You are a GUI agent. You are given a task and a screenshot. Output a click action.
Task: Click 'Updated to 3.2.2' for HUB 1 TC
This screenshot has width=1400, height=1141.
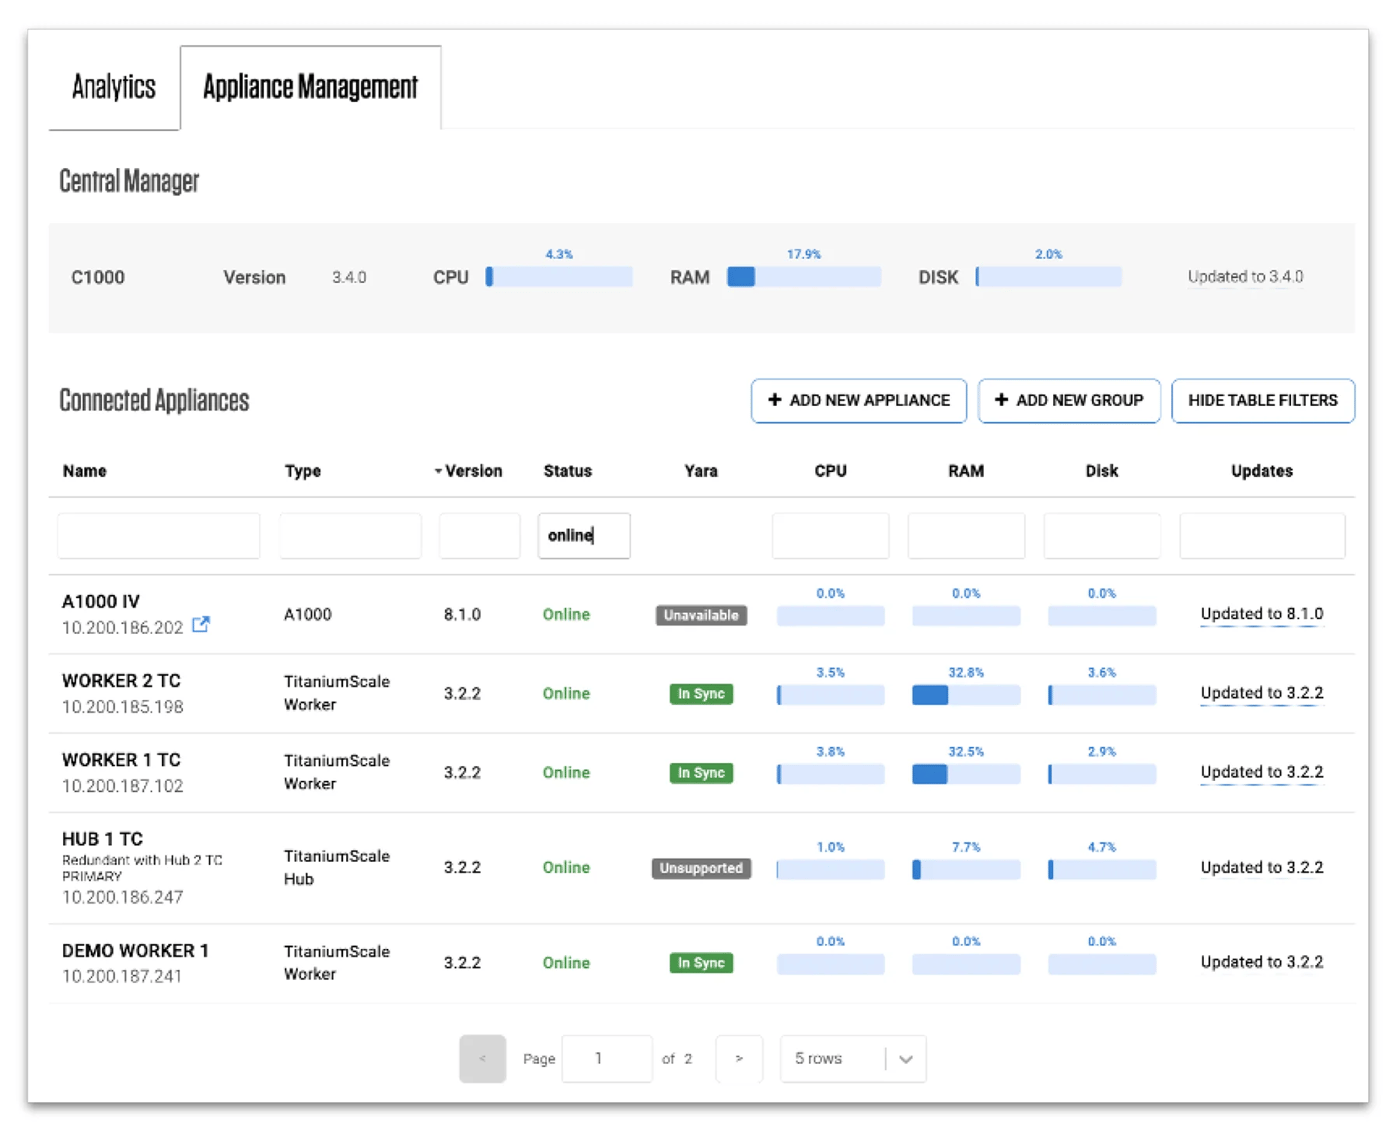(x=1262, y=867)
